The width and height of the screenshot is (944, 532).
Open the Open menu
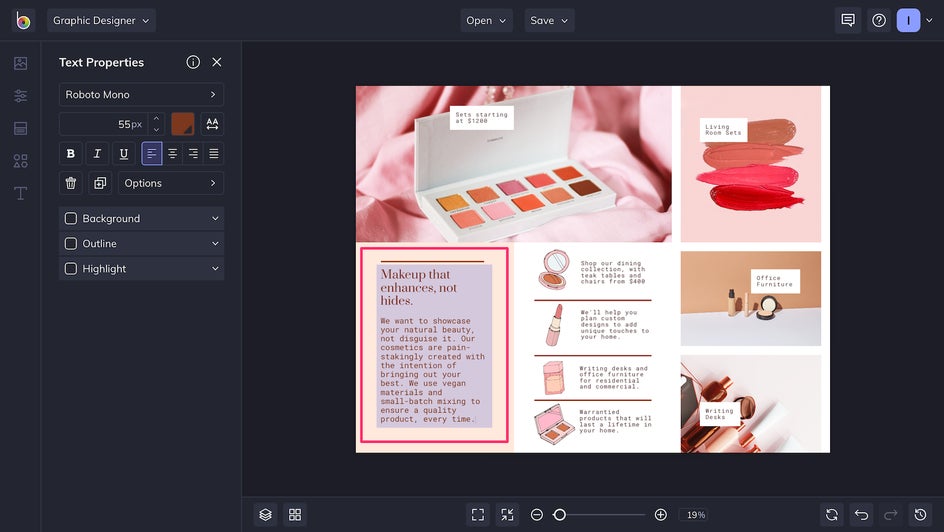coord(486,20)
